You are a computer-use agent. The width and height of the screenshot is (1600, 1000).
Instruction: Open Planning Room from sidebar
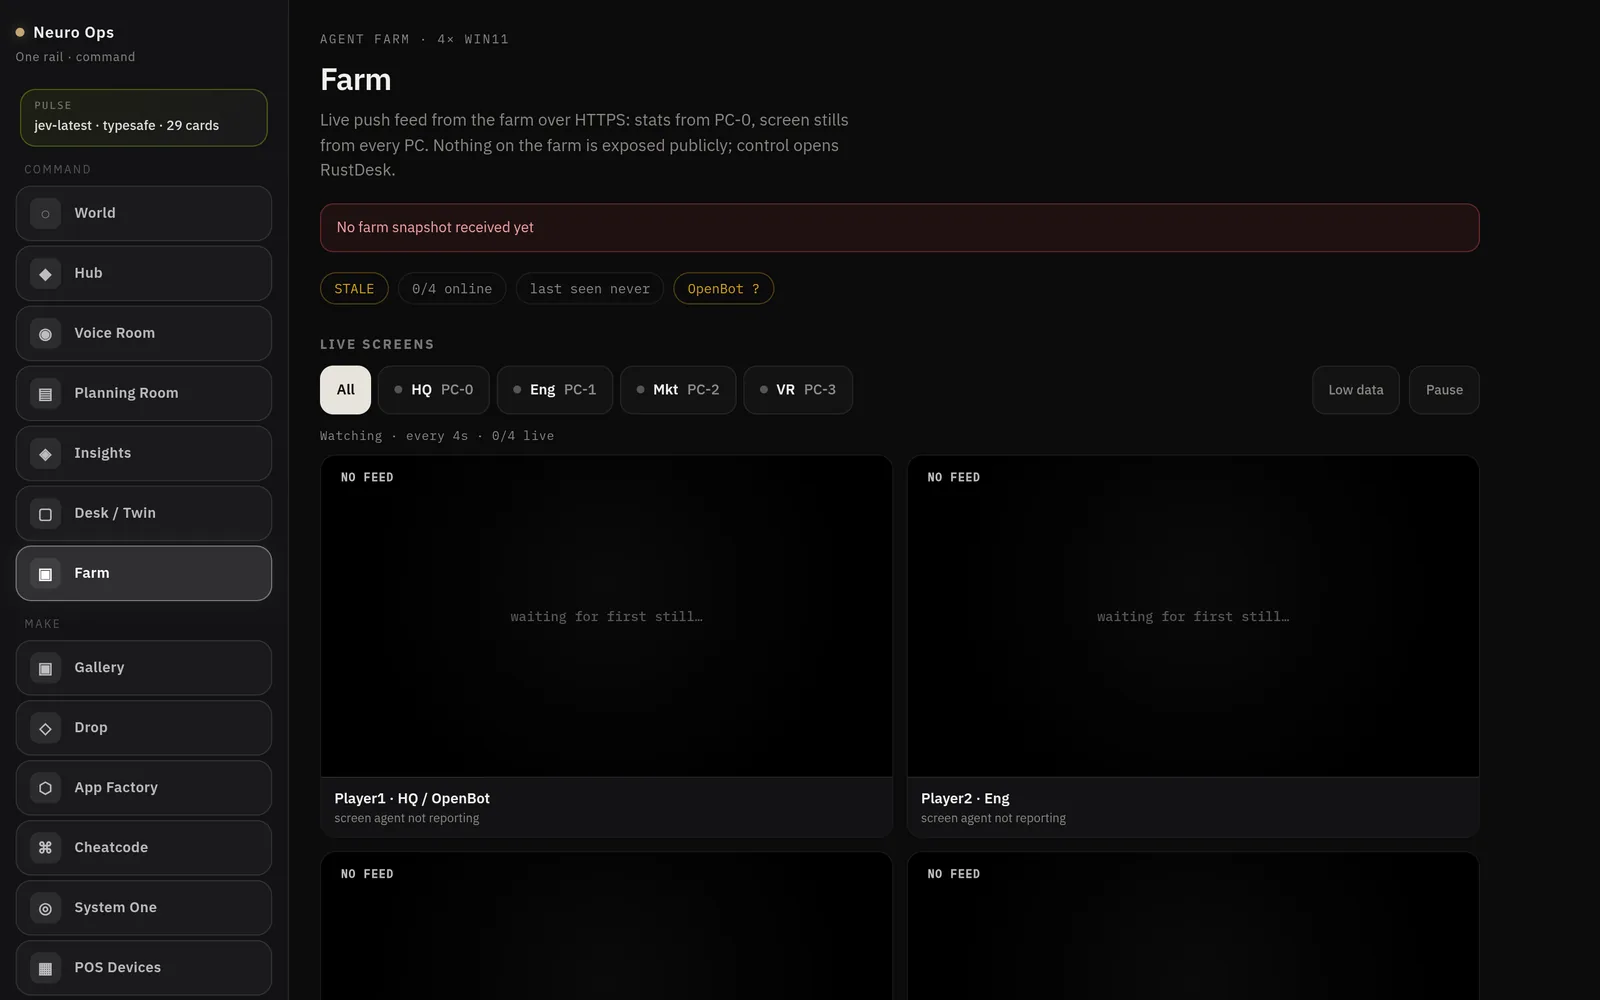[144, 393]
